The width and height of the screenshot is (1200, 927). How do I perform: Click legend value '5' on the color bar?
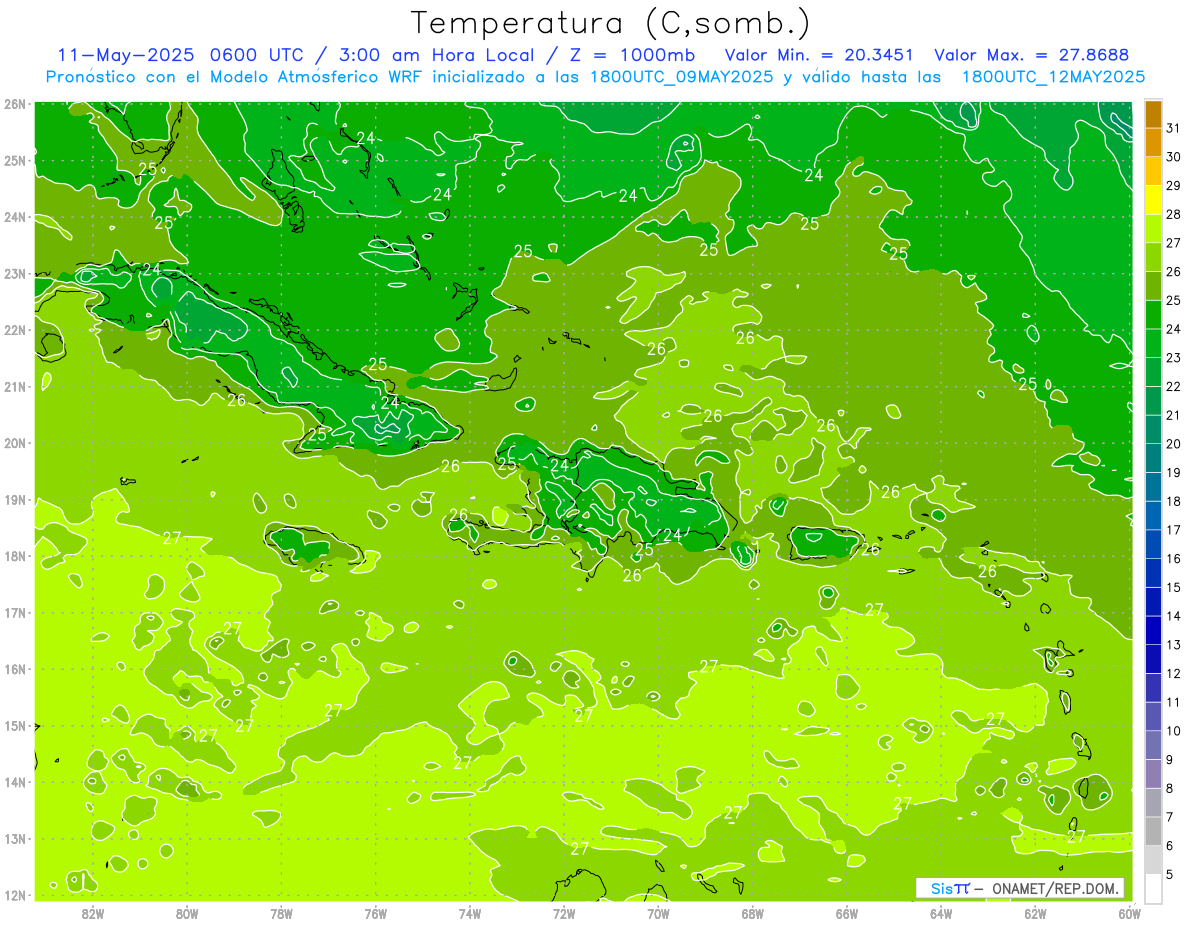pyautogui.click(x=1170, y=874)
